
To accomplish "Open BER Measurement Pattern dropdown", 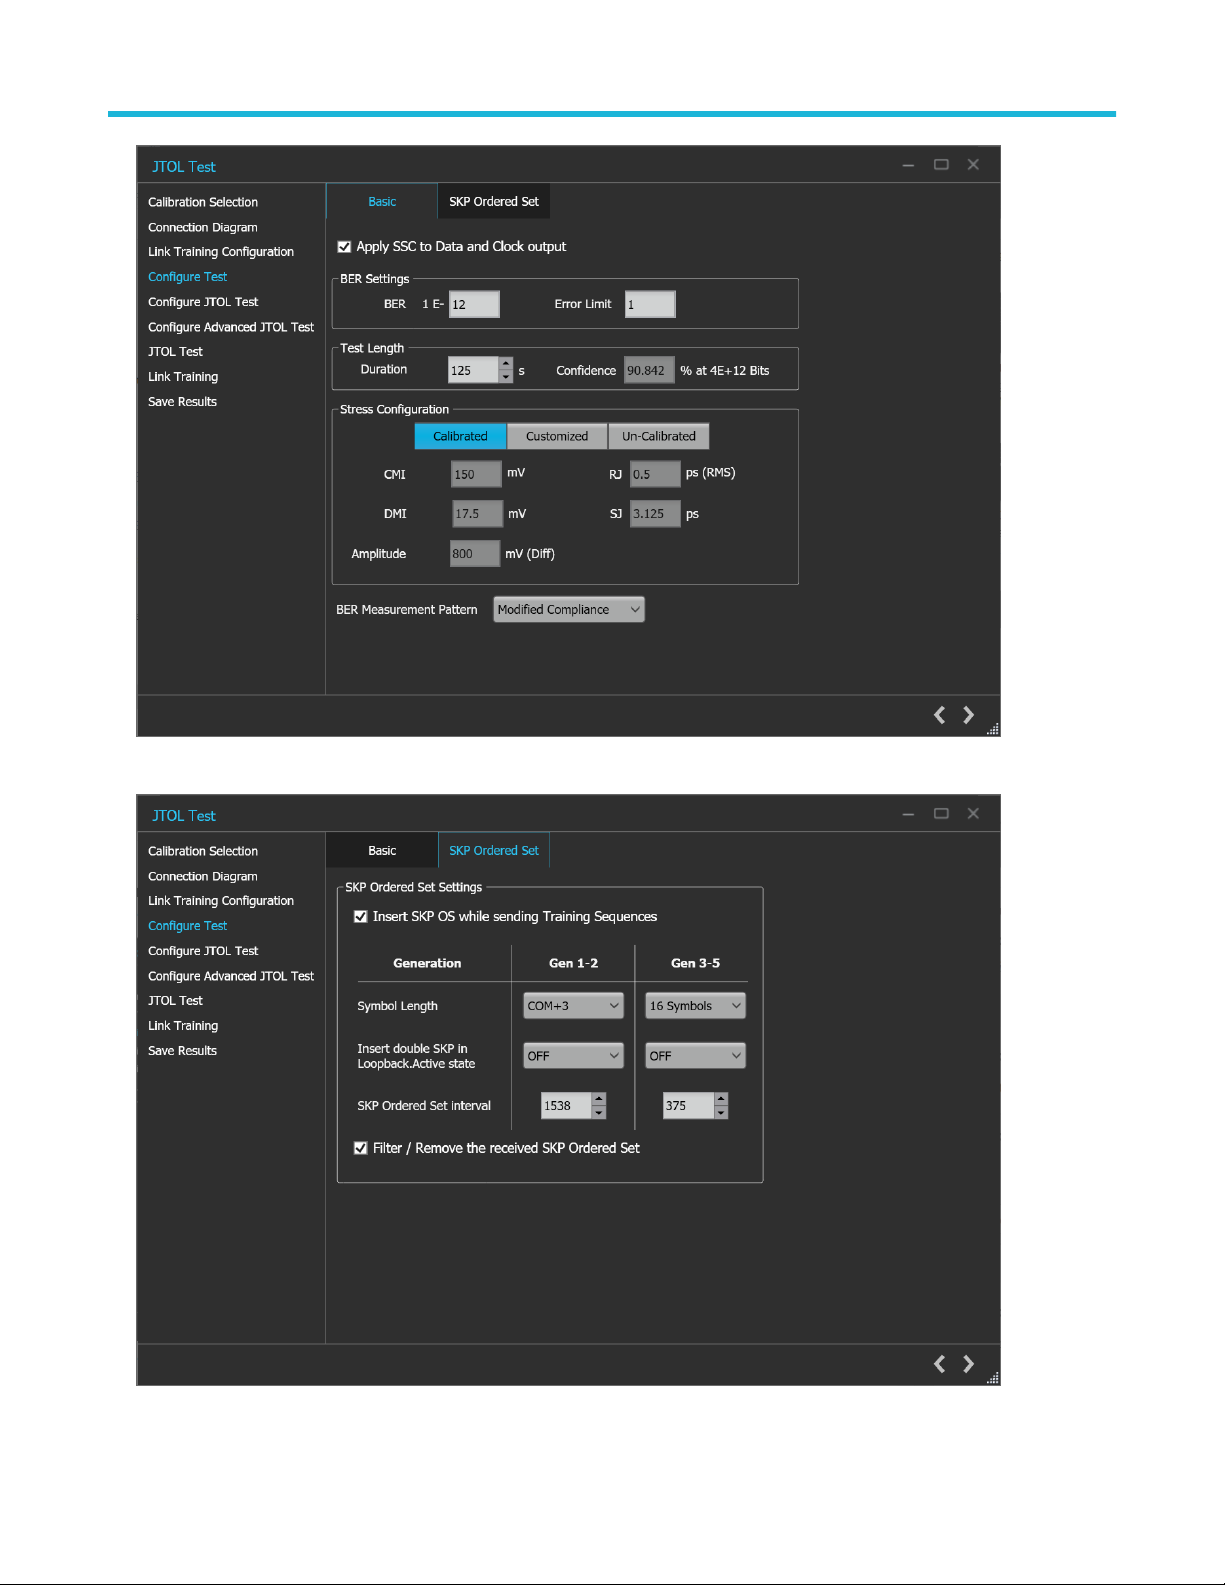I will (569, 609).
